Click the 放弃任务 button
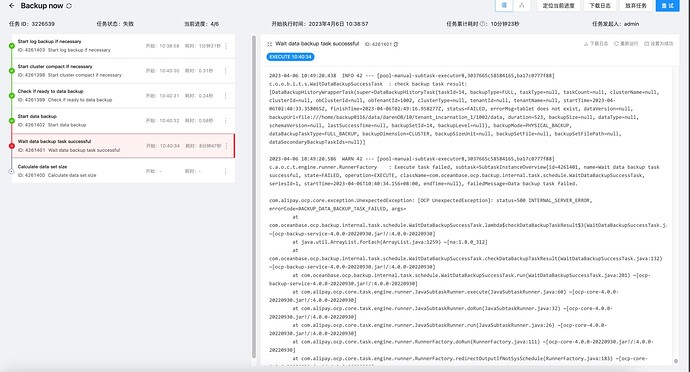 636,5
